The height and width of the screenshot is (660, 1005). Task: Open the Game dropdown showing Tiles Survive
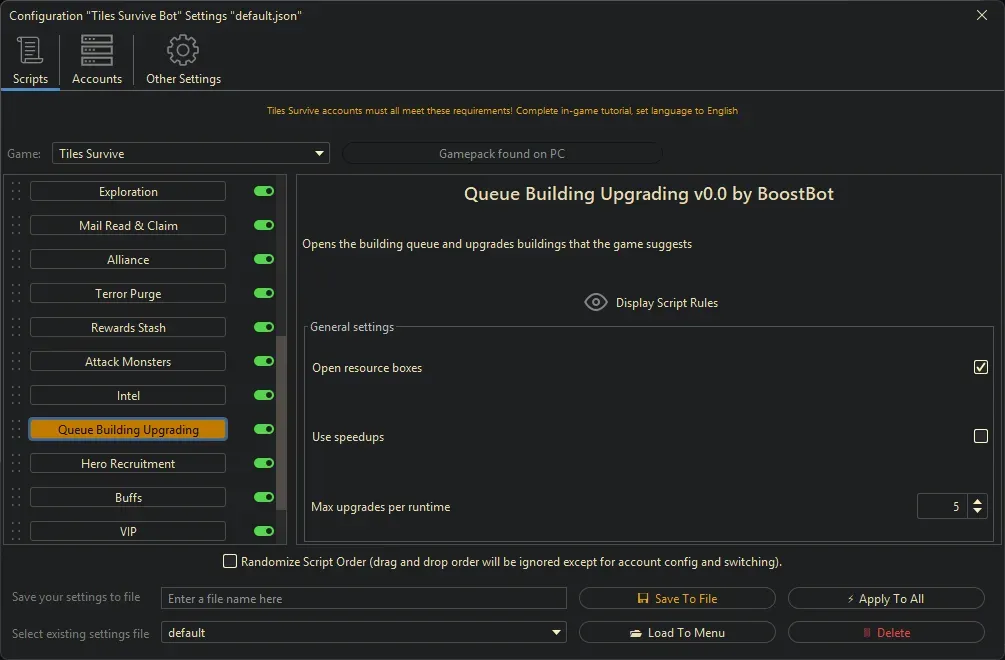tap(190, 154)
